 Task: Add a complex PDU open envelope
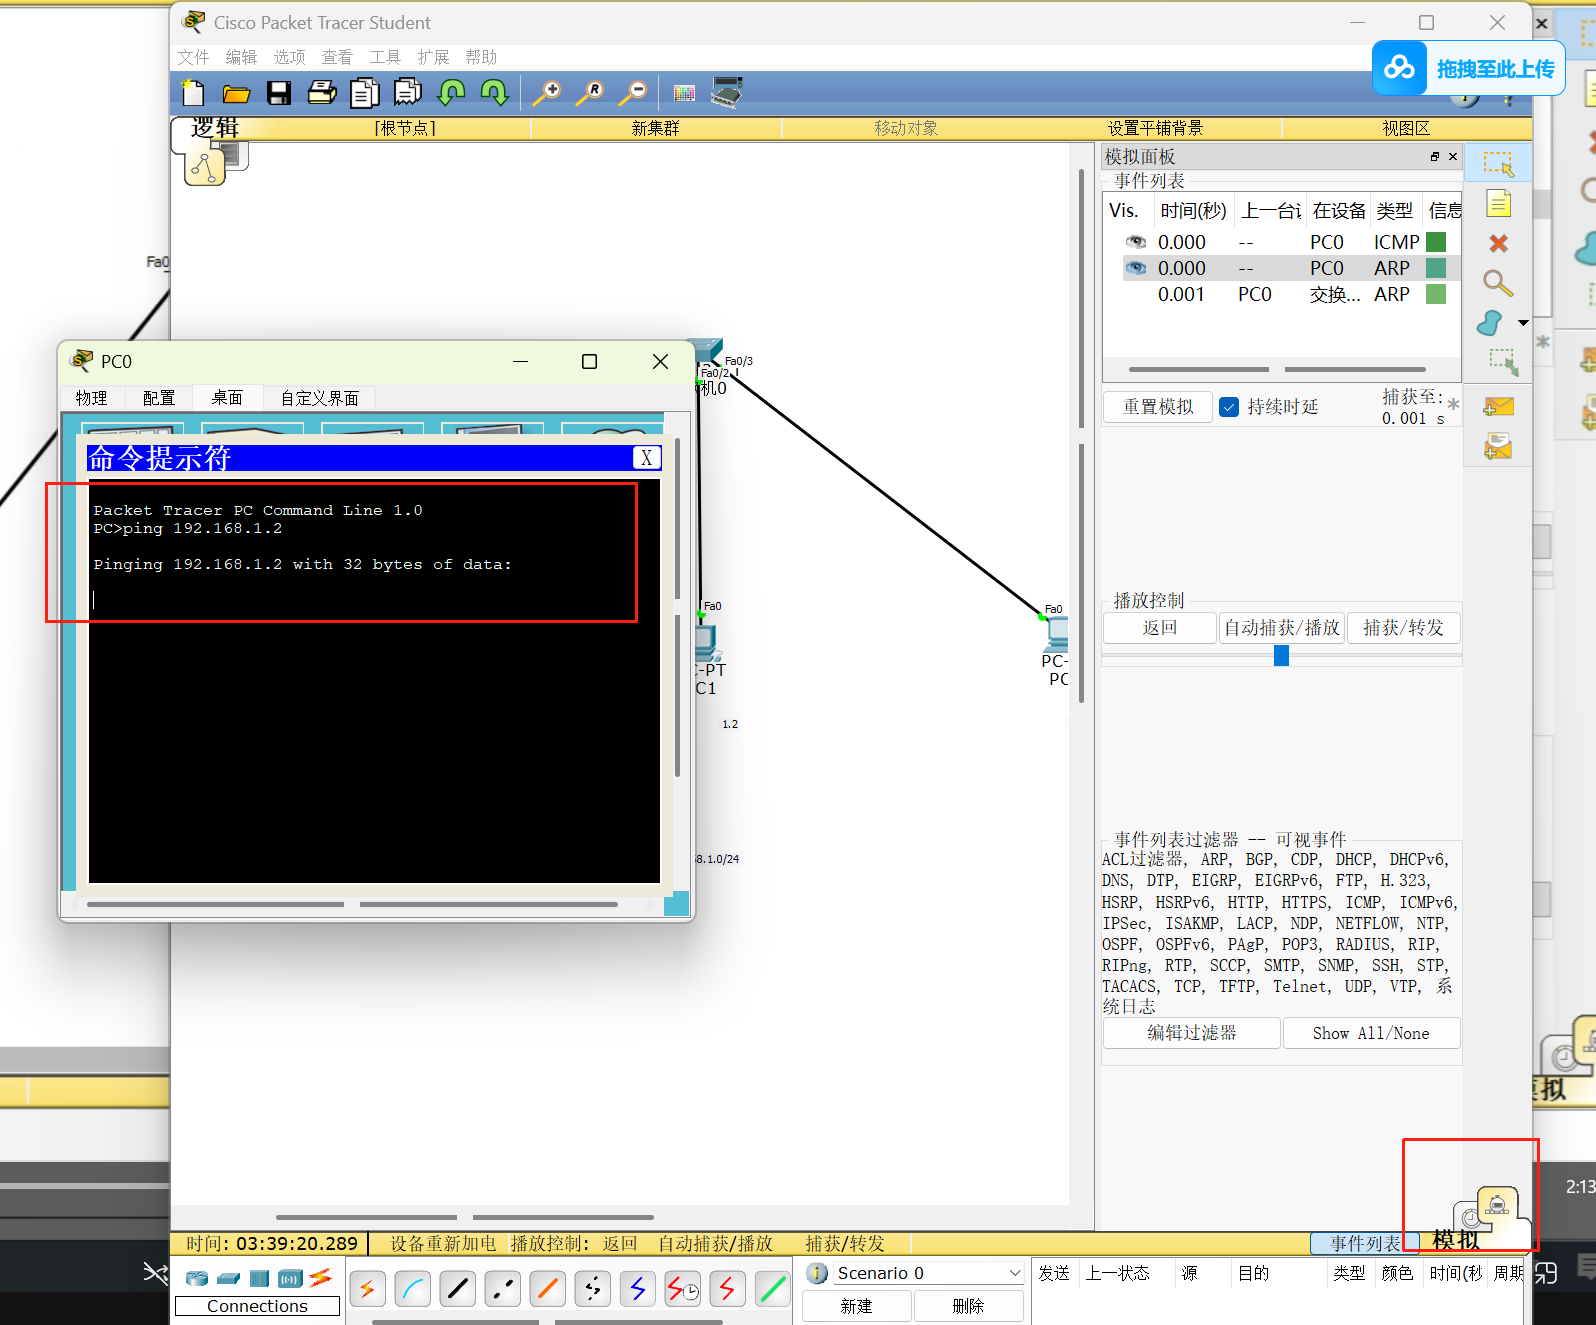pos(1498,446)
